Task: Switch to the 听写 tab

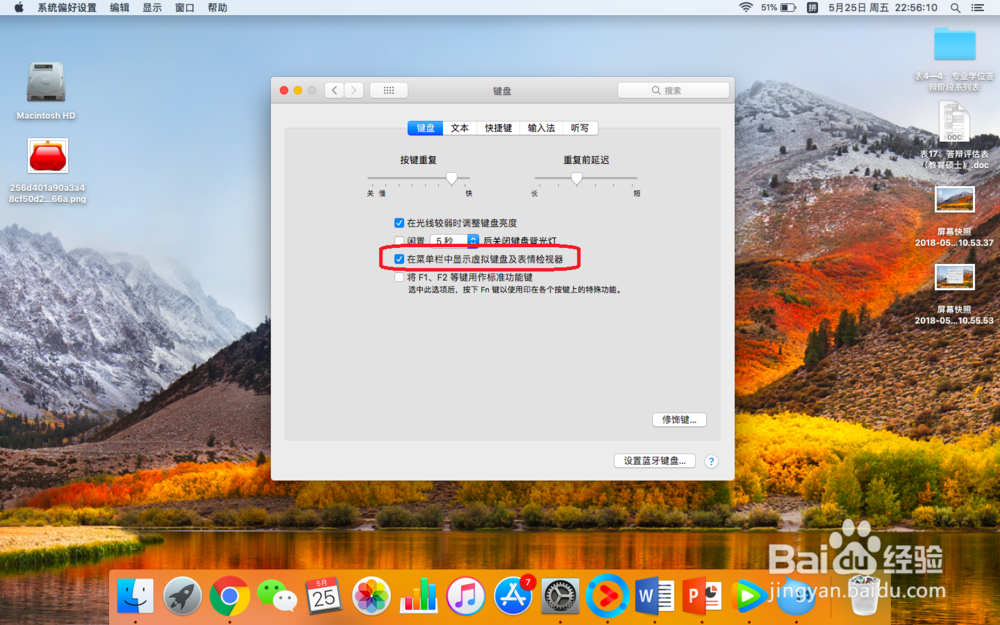Action: pos(580,128)
